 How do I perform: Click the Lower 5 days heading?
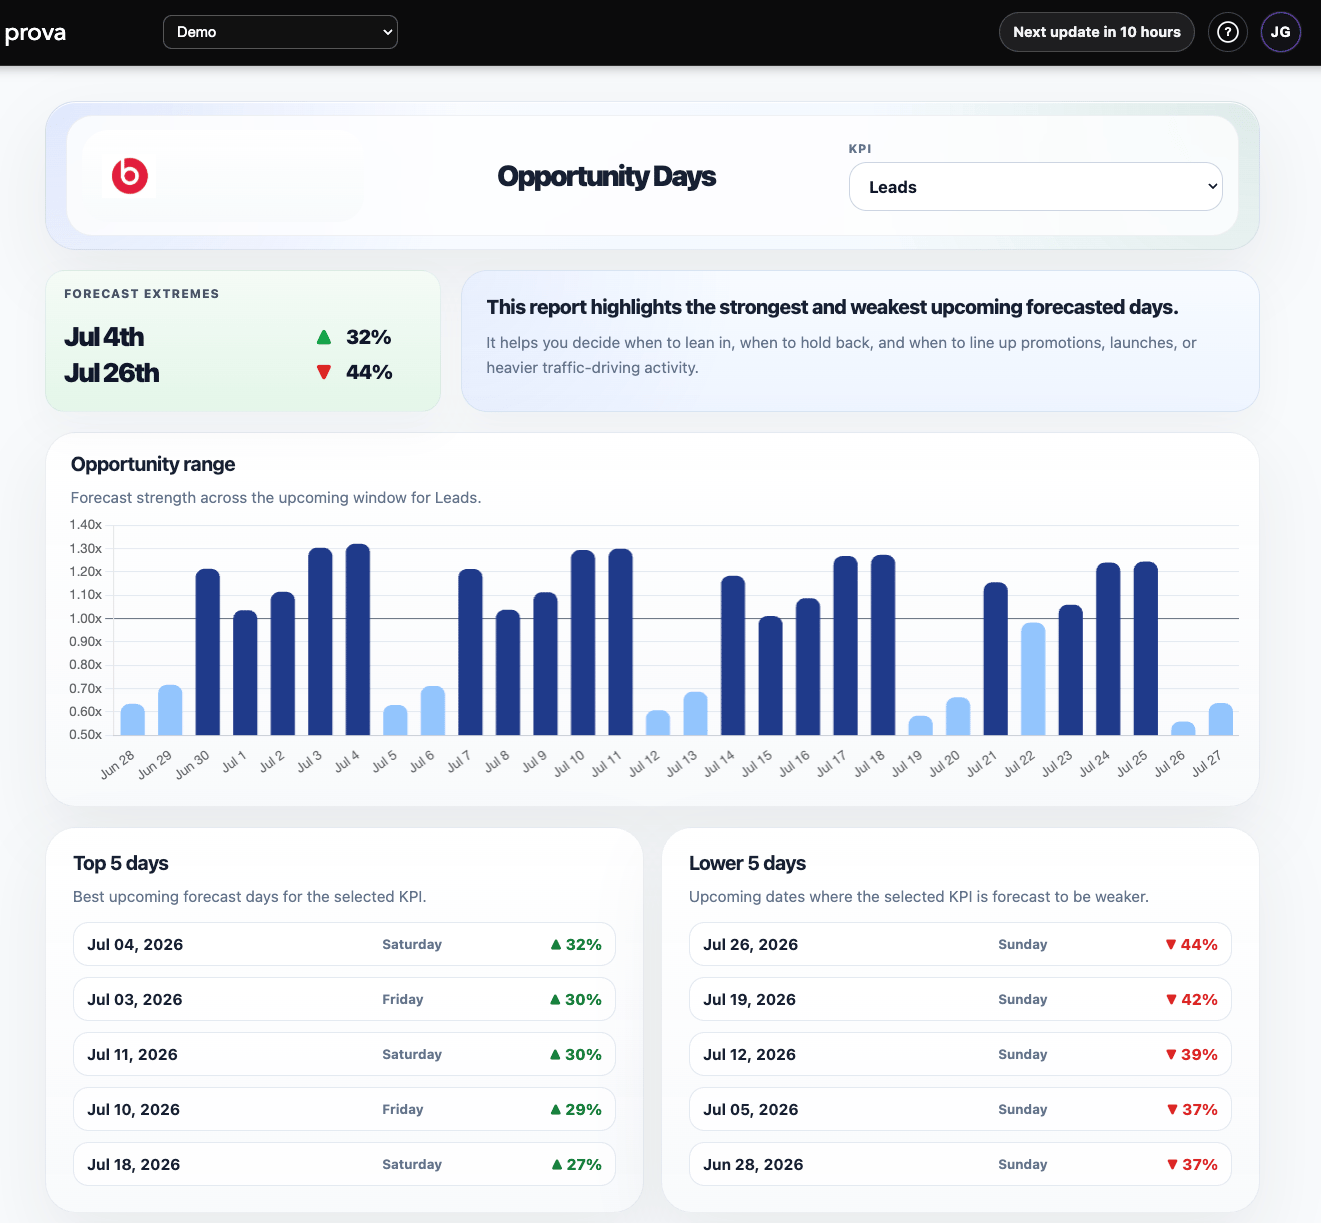tap(747, 863)
